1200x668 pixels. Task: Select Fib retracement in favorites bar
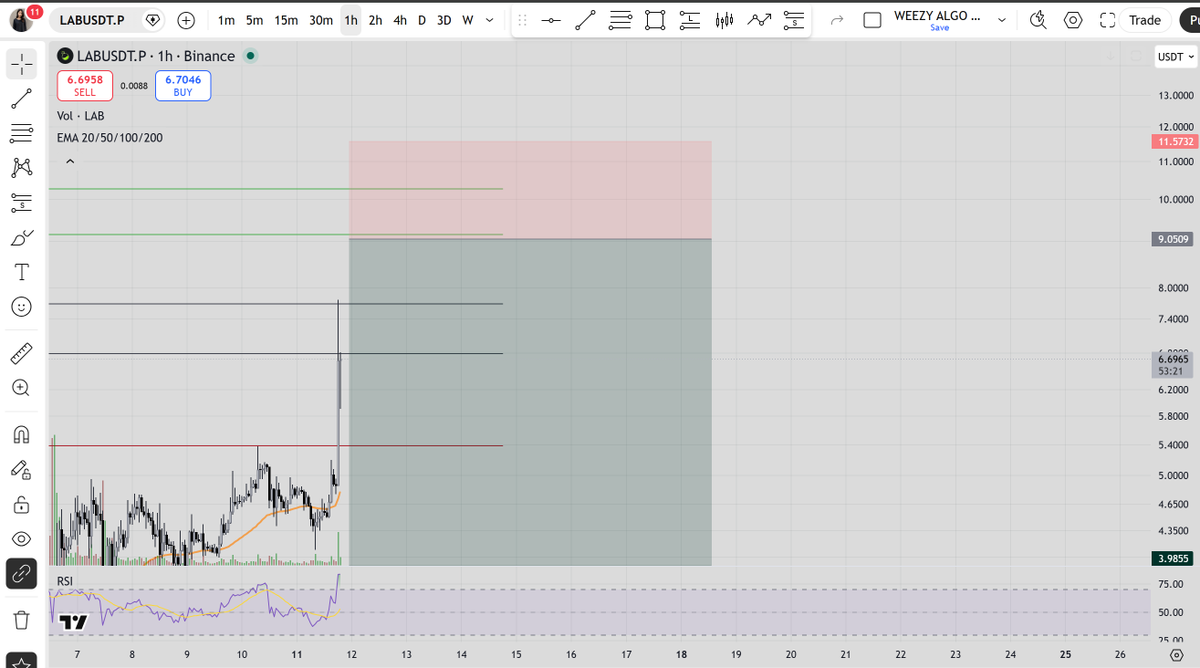[x=621, y=20]
